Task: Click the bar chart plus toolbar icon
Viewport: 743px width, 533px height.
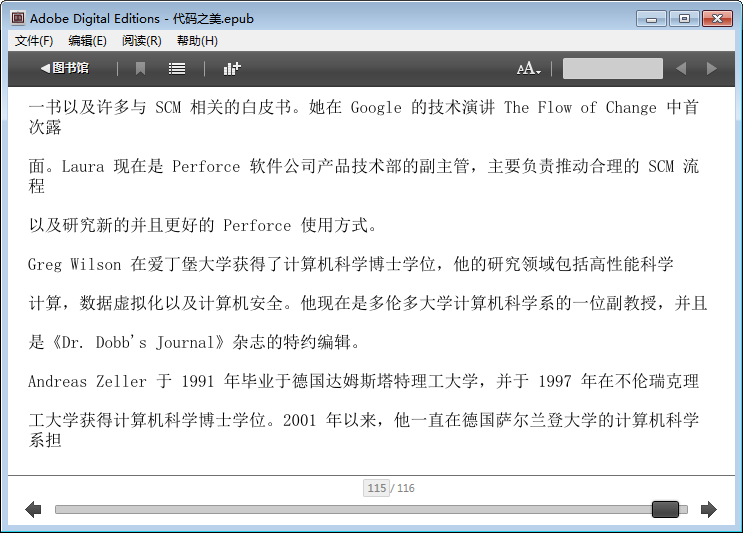Action: 232,69
